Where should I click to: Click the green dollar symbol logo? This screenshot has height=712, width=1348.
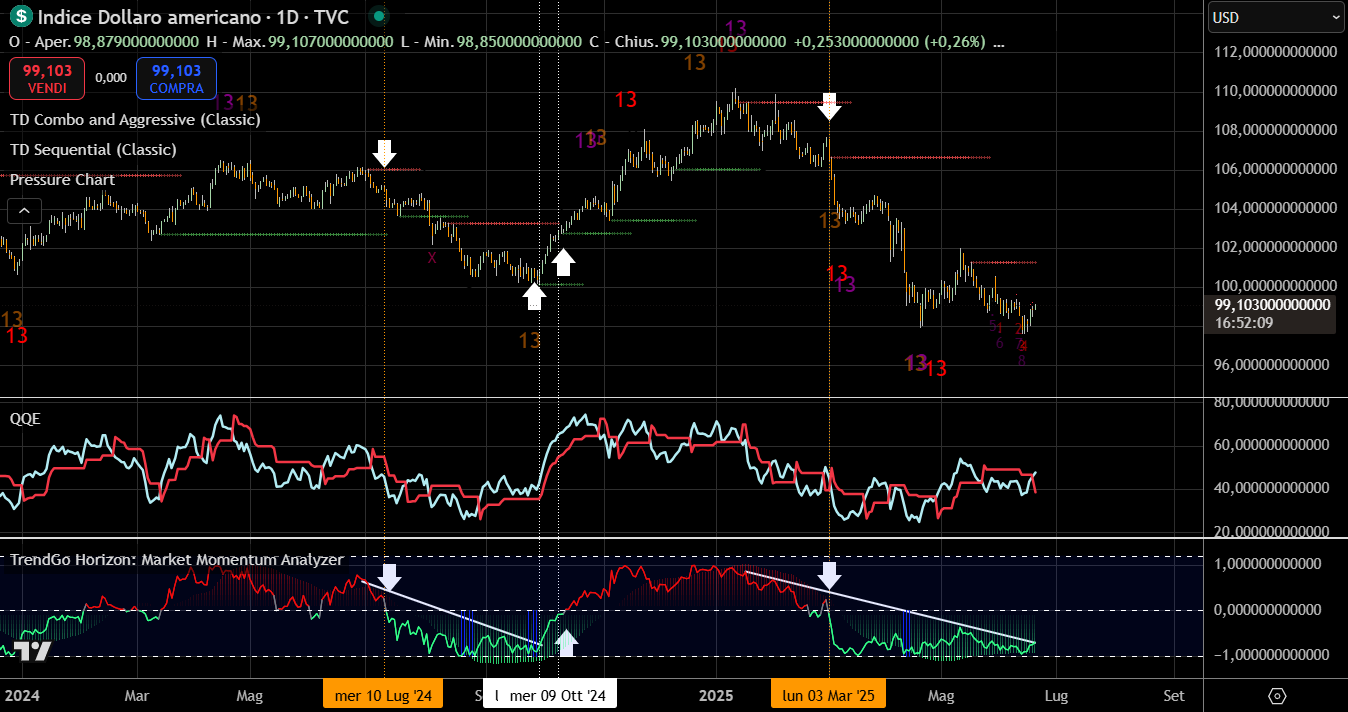pyautogui.click(x=20, y=17)
